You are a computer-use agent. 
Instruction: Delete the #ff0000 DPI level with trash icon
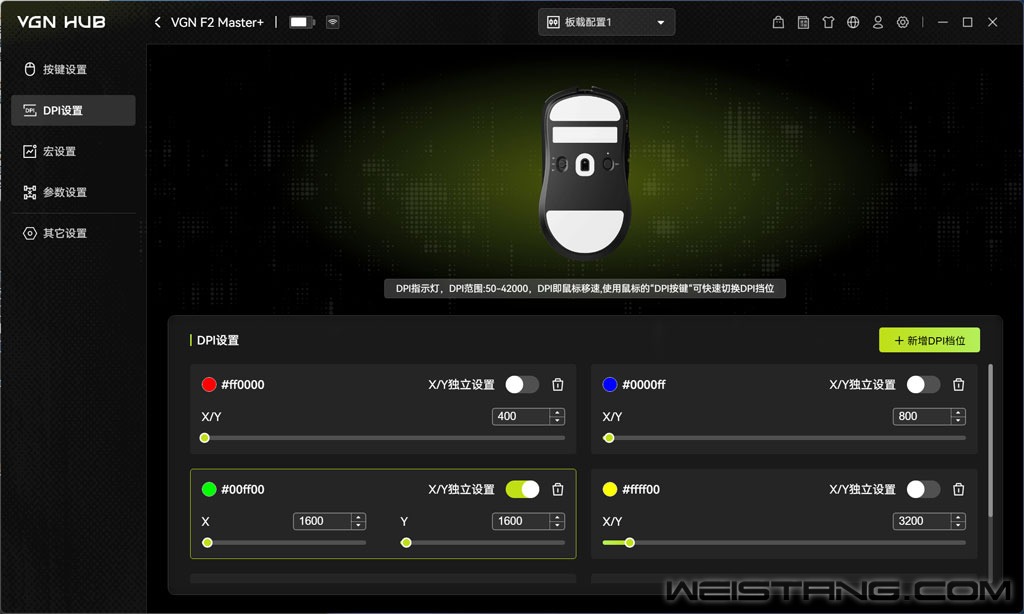[558, 385]
